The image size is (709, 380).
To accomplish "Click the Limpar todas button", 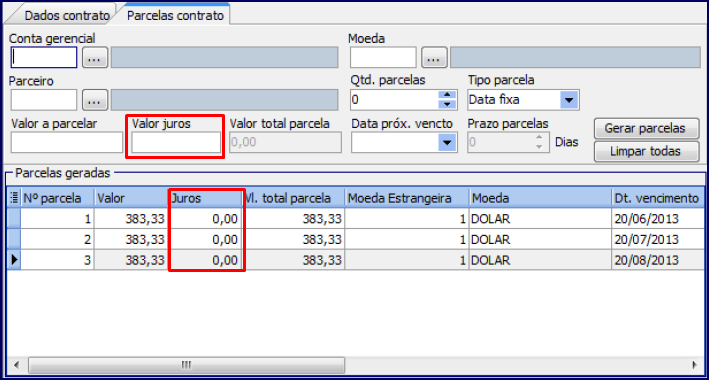I will point(647,151).
